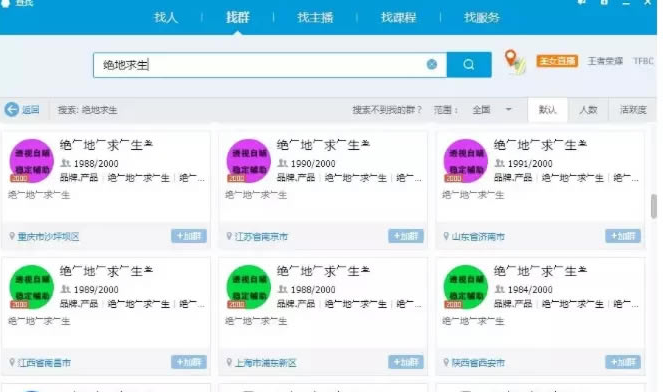Click the 江西省南昌市 location link
Viewport: 667px width, 392px height.
pyautogui.click(x=44, y=363)
